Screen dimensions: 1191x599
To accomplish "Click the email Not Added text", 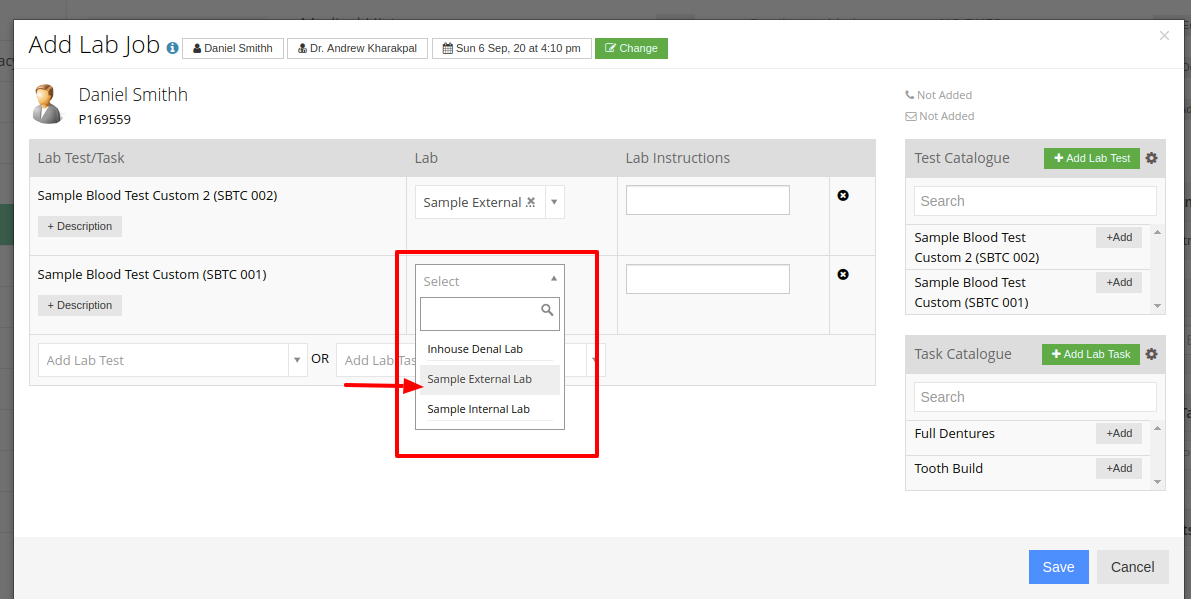I will [946, 116].
